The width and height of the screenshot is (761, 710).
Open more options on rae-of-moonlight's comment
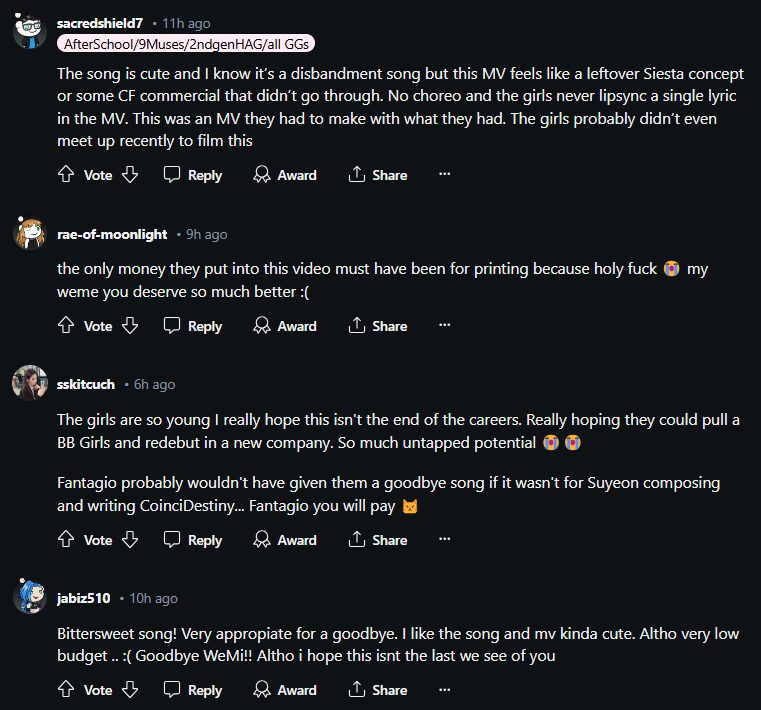coord(445,325)
